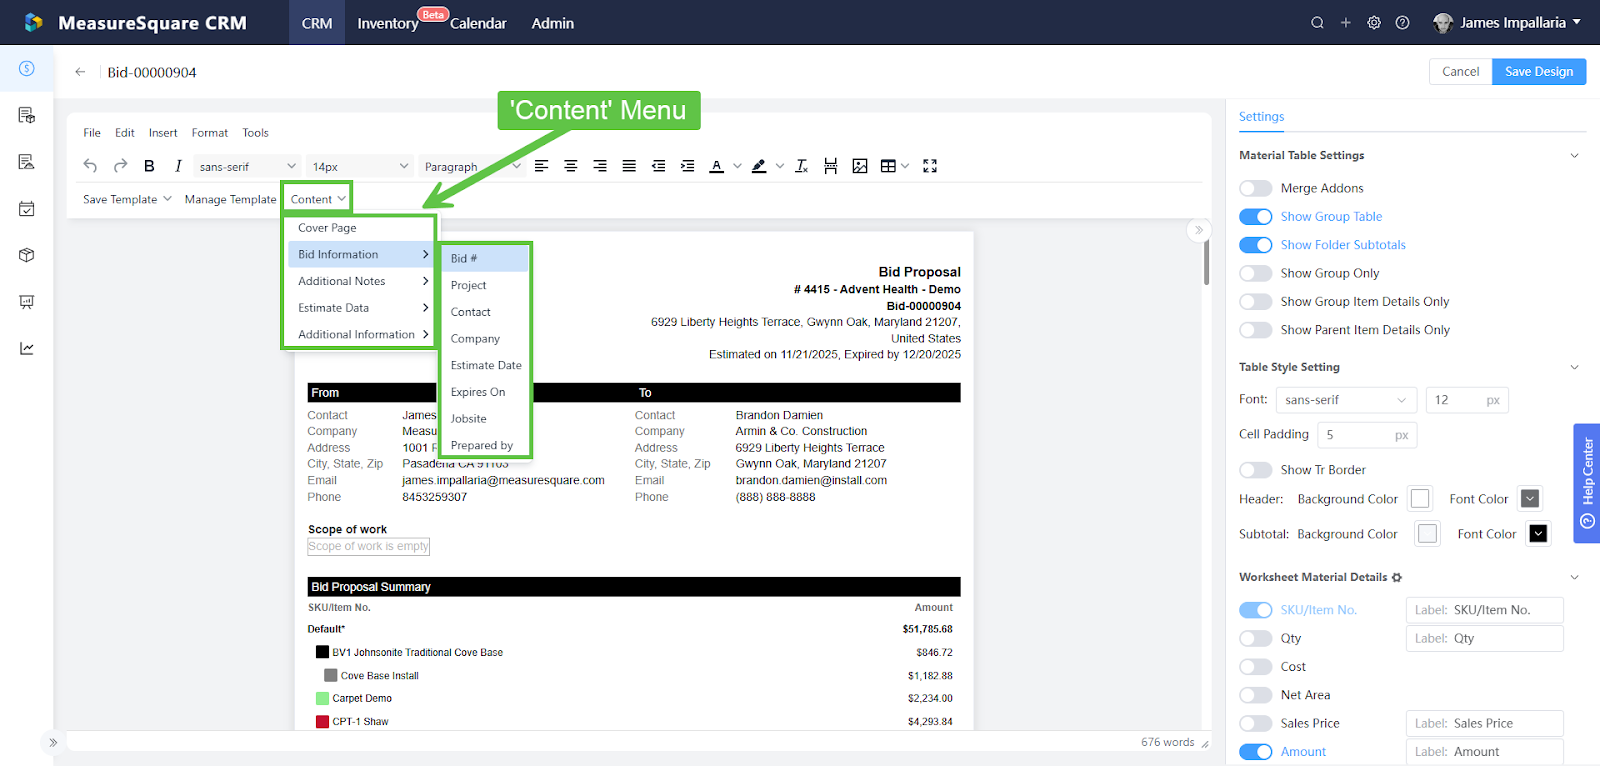The image size is (1600, 766).
Task: Enable Show Group Only
Action: 1255,273
